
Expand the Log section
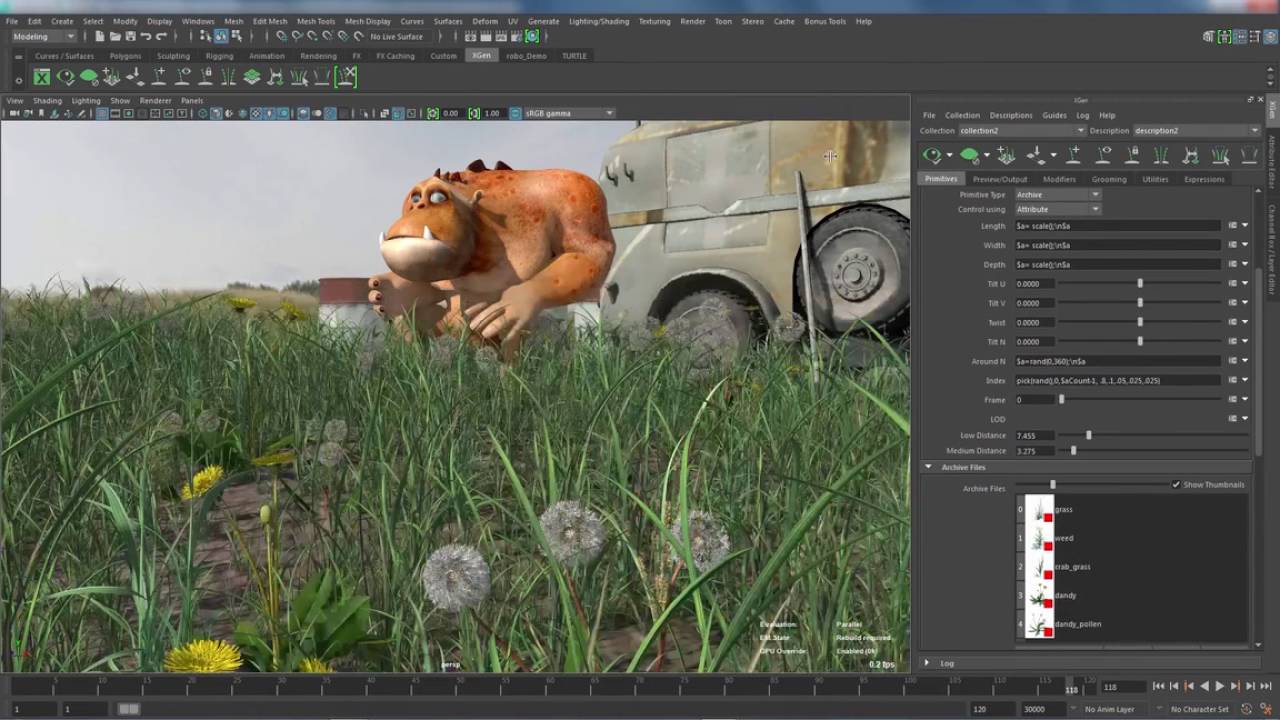pos(927,663)
